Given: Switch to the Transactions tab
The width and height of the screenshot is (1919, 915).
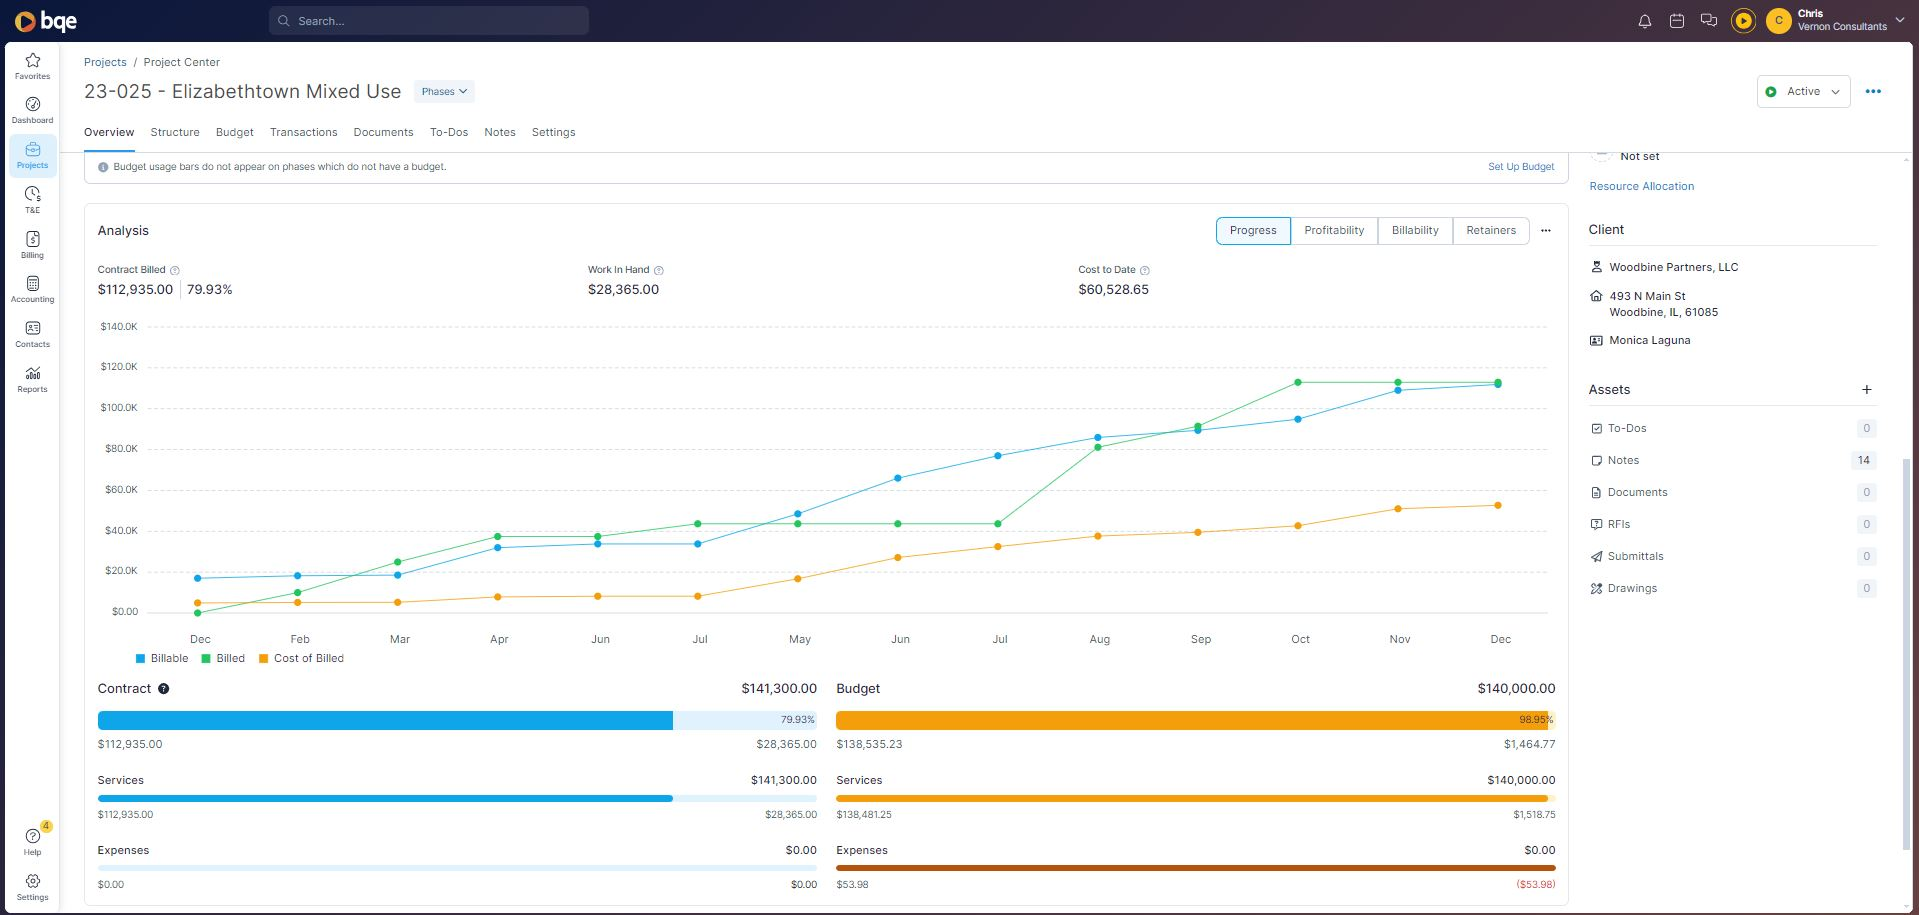Looking at the screenshot, I should point(303,132).
